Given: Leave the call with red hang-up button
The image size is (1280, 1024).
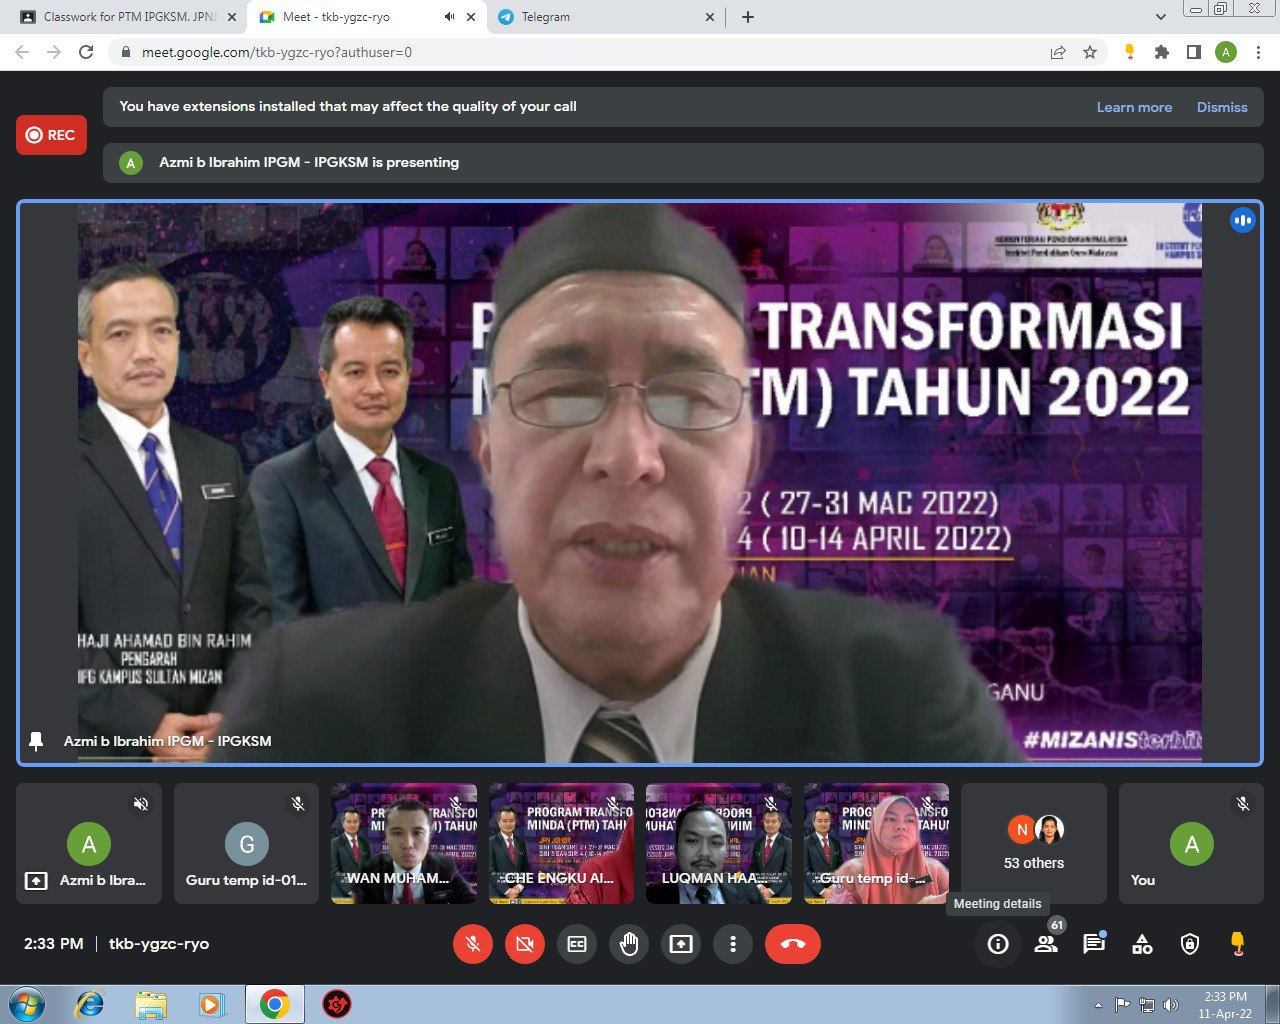Looking at the screenshot, I should pyautogui.click(x=793, y=944).
